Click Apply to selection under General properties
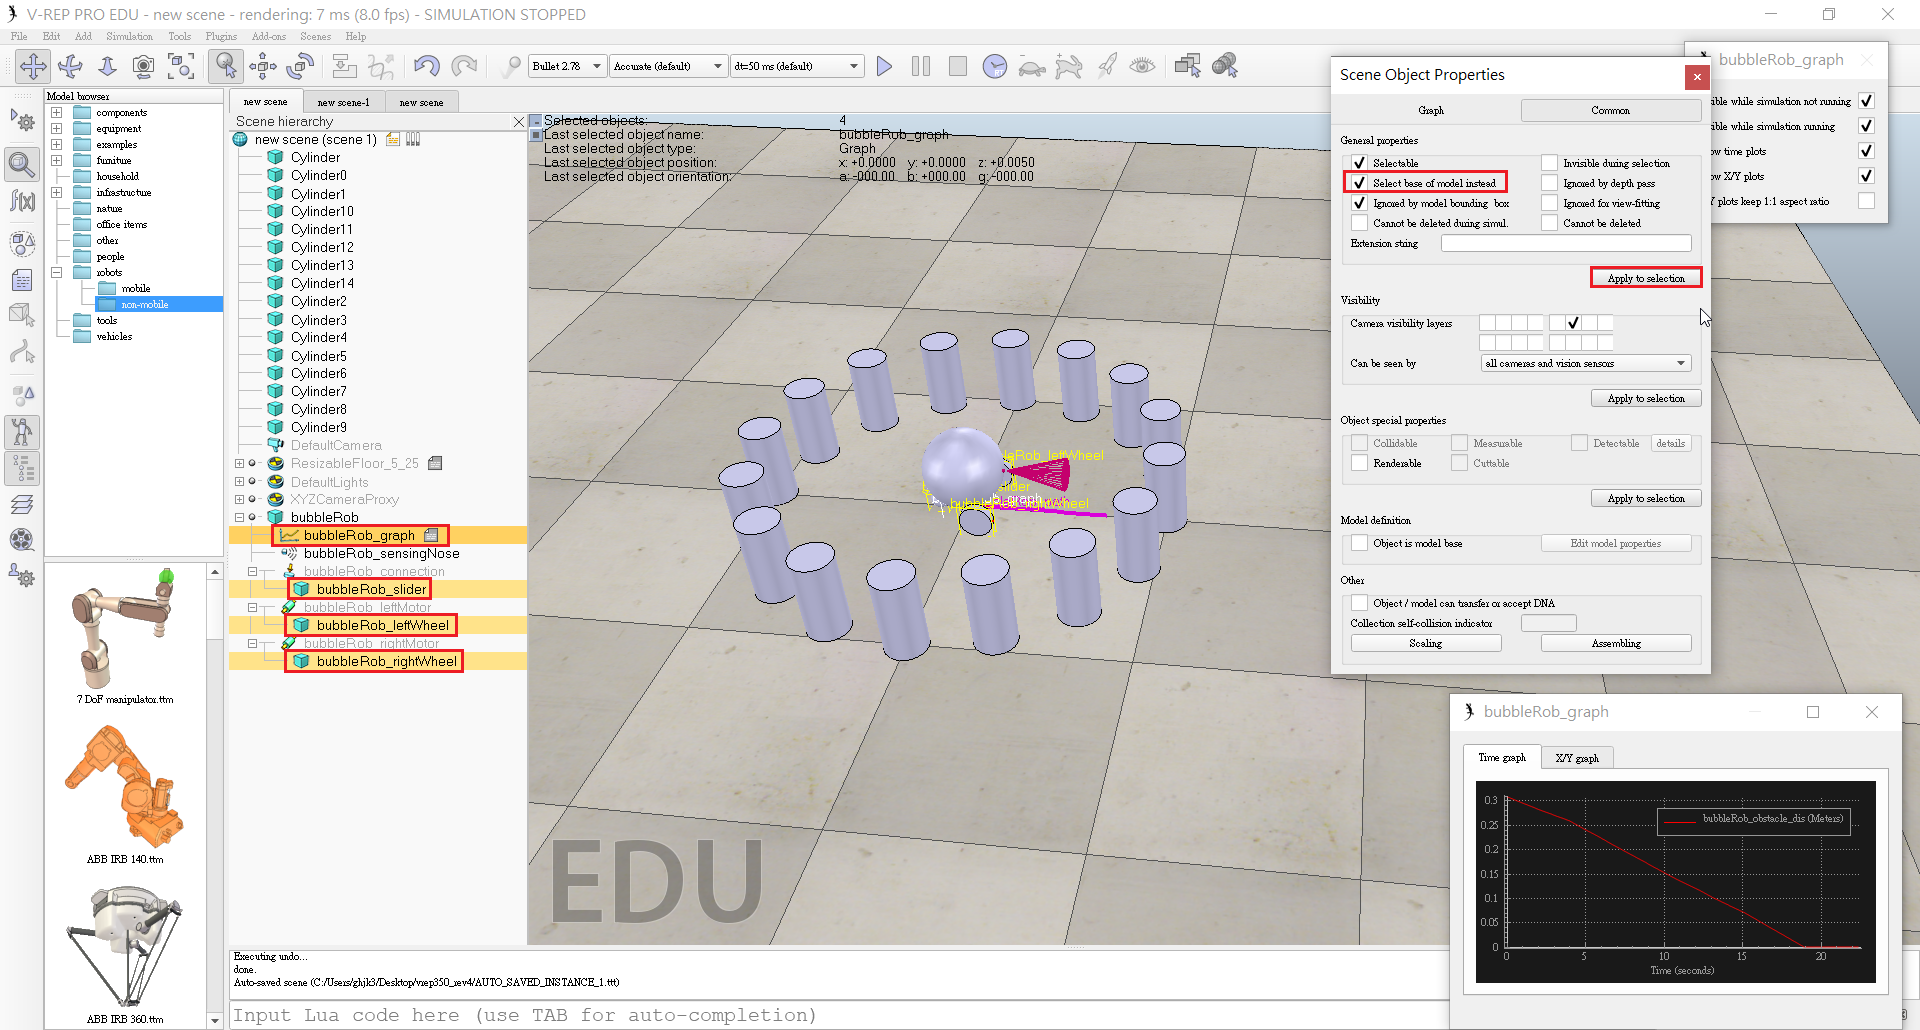The height and width of the screenshot is (1030, 1920). point(1646,278)
